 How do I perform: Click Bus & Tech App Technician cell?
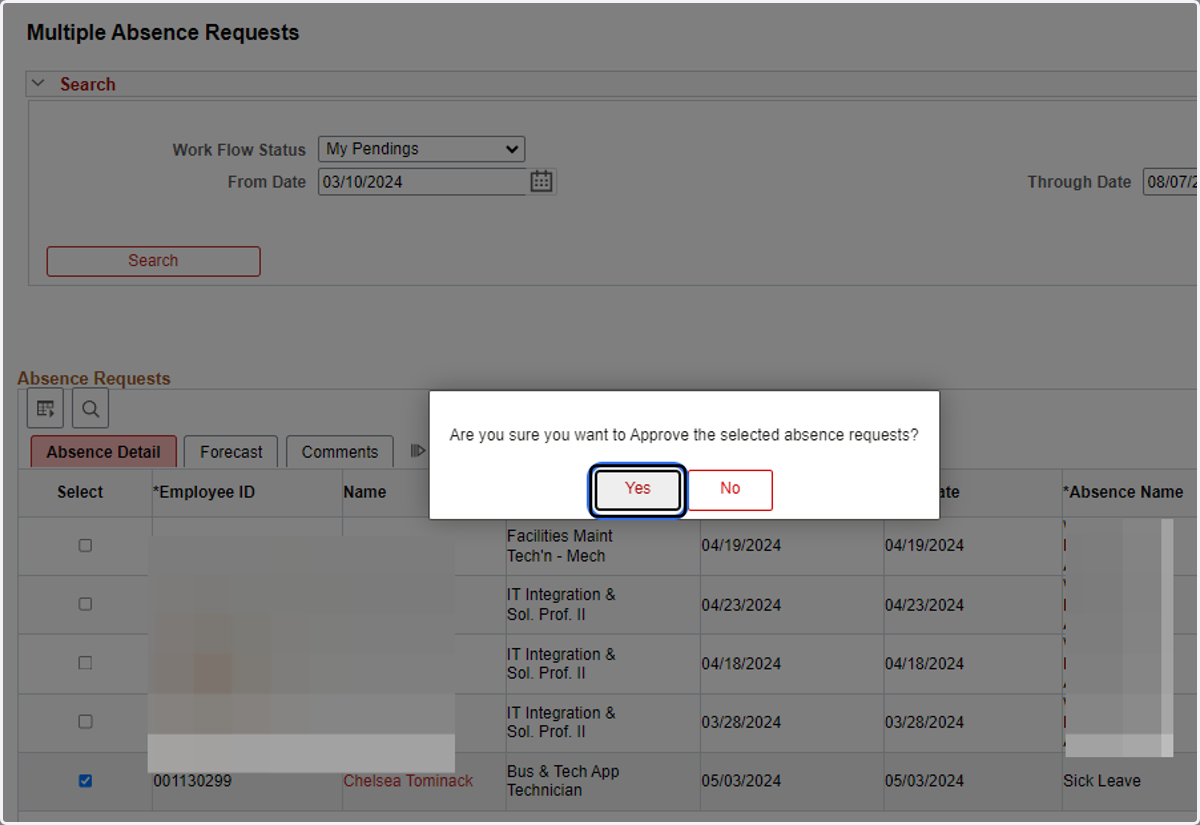point(563,781)
